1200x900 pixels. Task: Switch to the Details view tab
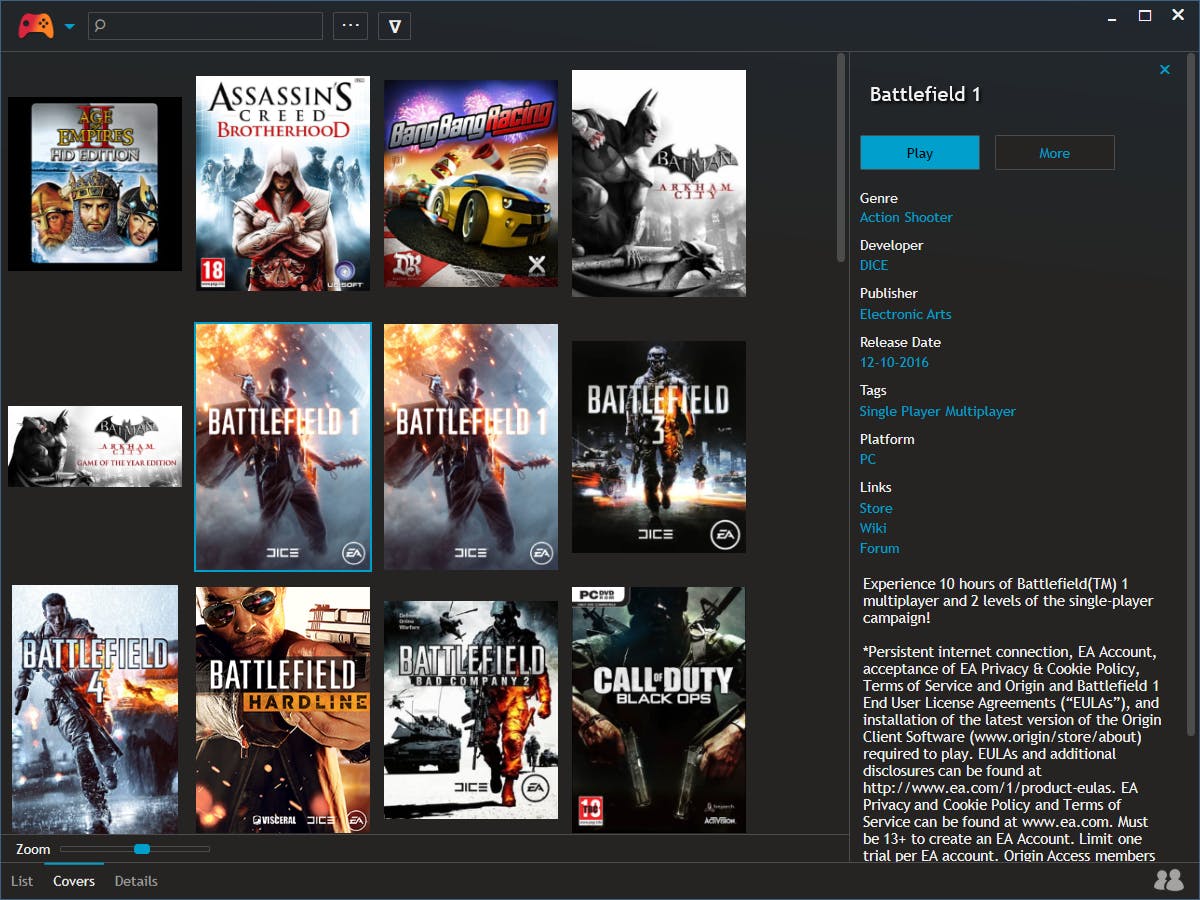click(x=136, y=881)
